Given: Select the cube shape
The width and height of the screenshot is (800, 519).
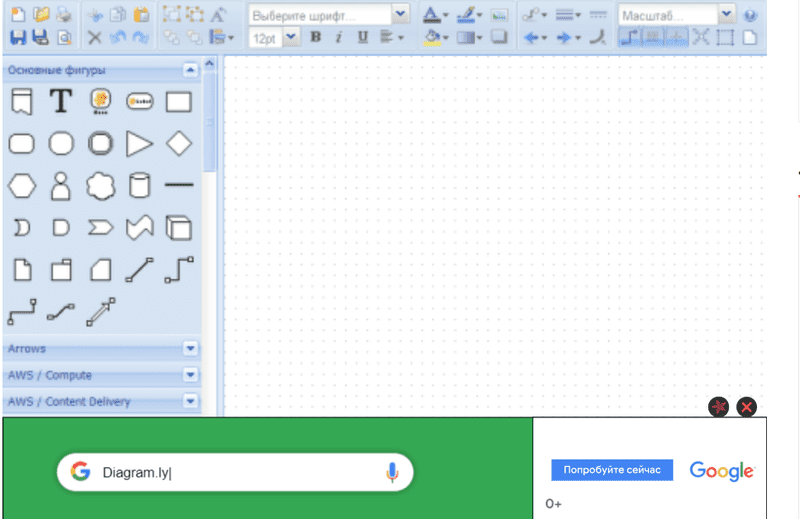Looking at the screenshot, I should pyautogui.click(x=178, y=228).
